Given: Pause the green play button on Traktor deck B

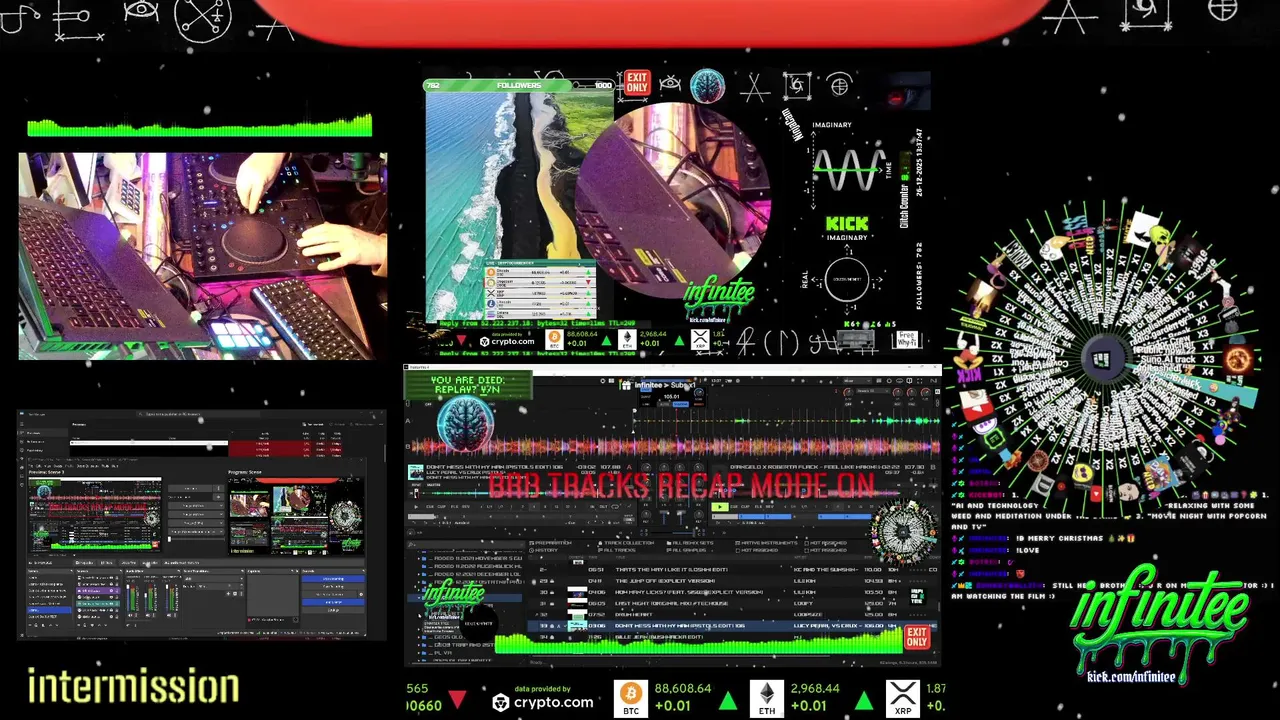Looking at the screenshot, I should (x=720, y=507).
